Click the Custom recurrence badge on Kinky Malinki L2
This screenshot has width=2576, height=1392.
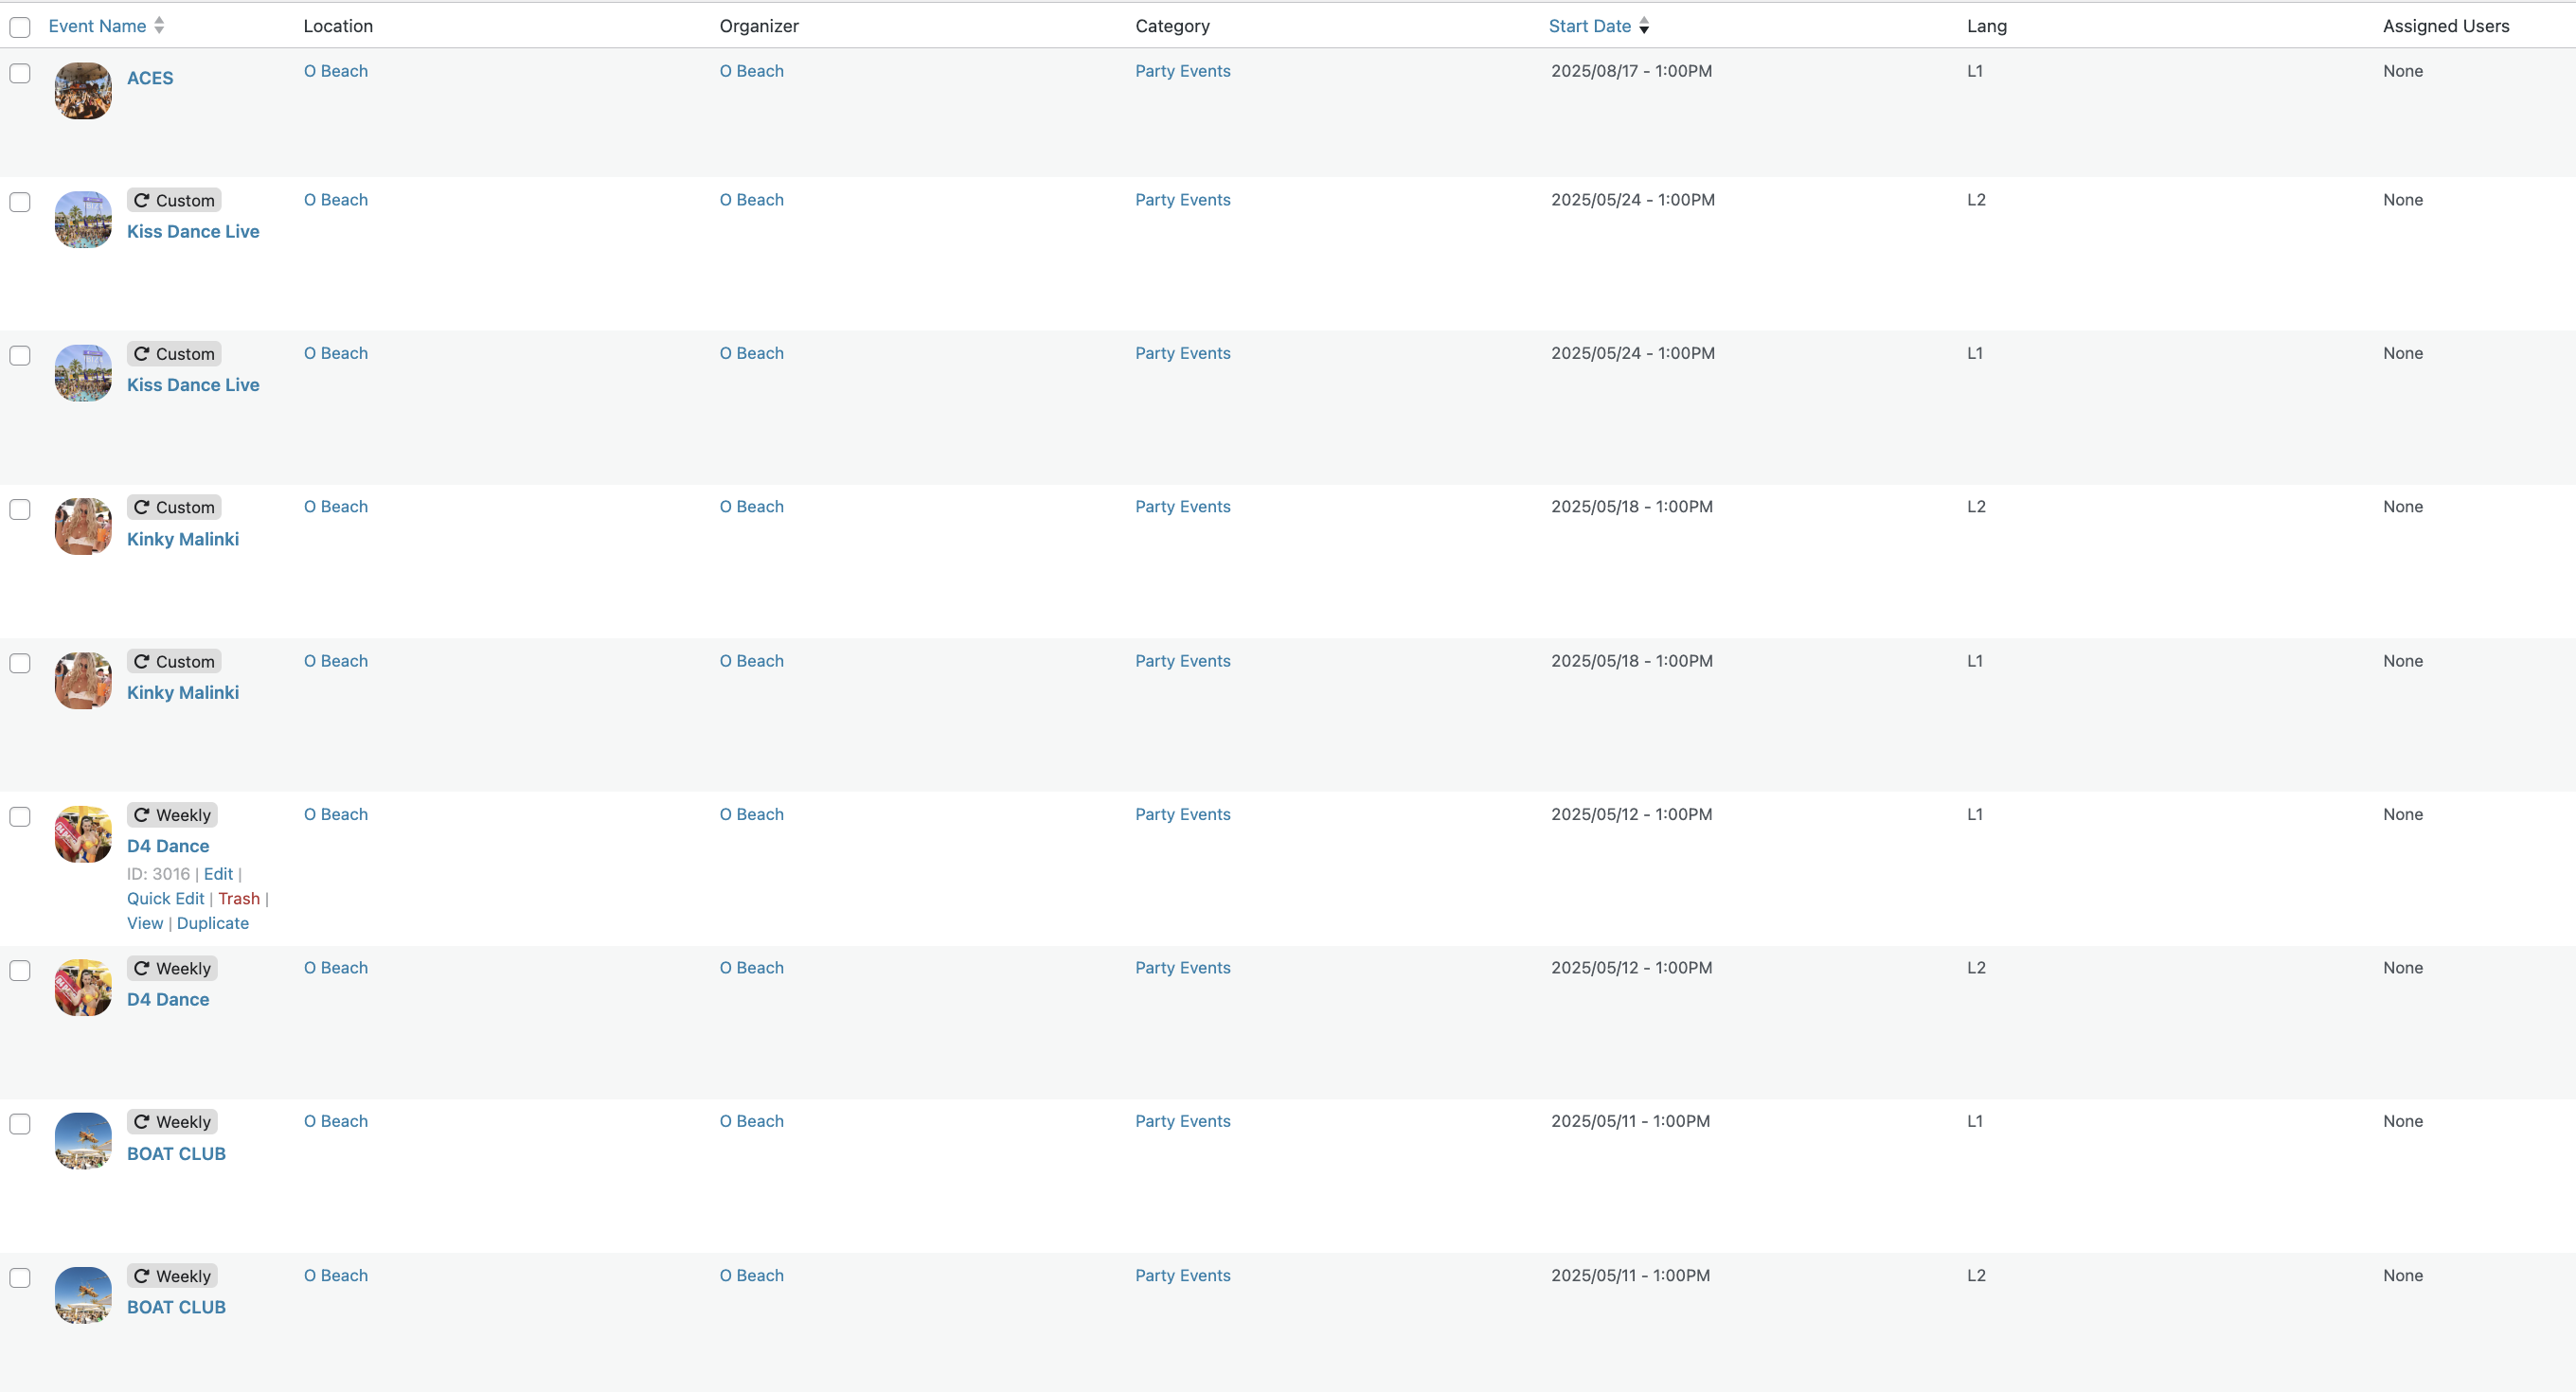click(174, 507)
